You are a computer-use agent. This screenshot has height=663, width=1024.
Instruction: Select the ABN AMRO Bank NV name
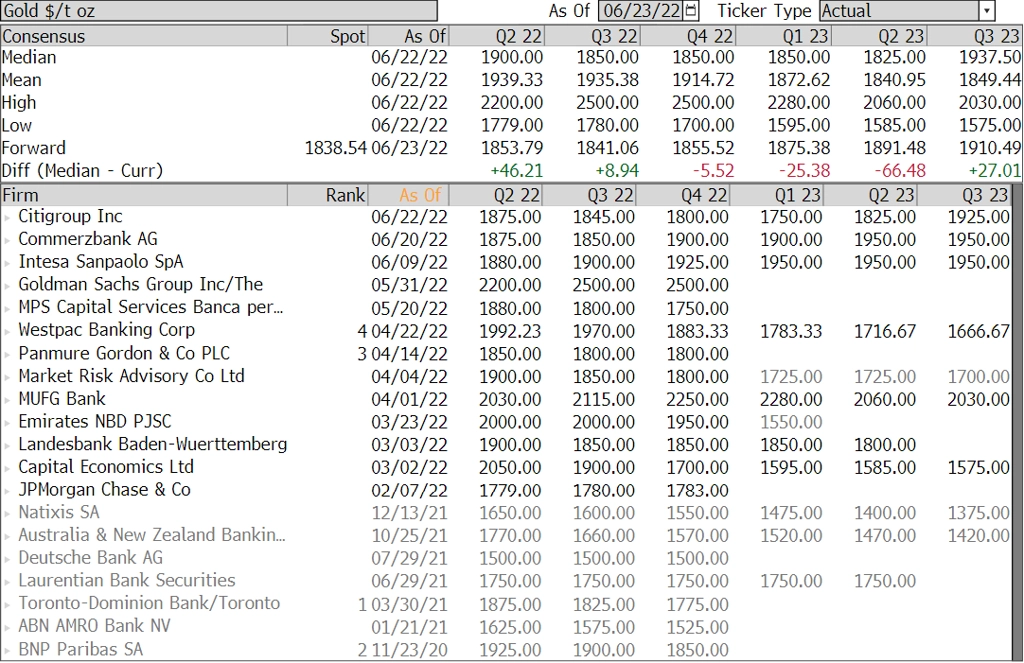point(94,626)
